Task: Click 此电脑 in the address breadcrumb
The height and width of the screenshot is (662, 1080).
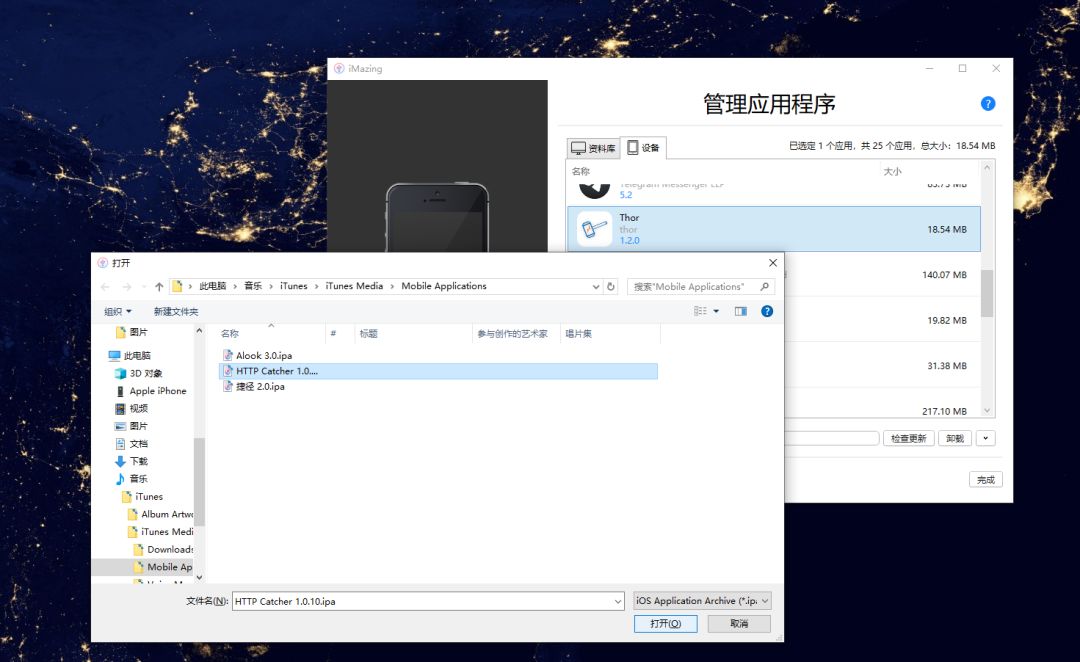Action: (x=213, y=286)
